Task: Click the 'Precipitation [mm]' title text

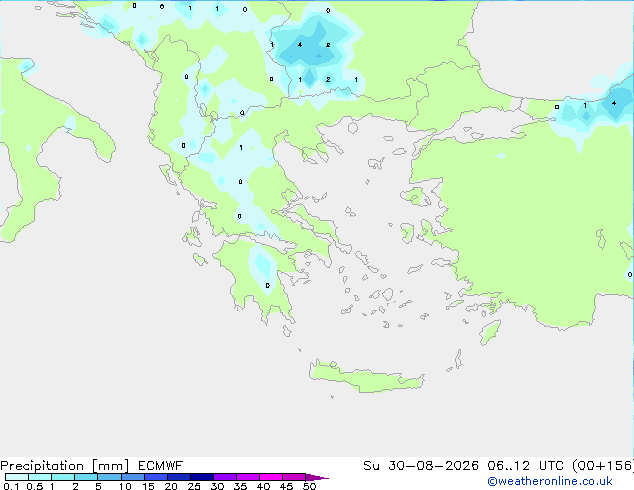Action: pyautogui.click(x=64, y=466)
